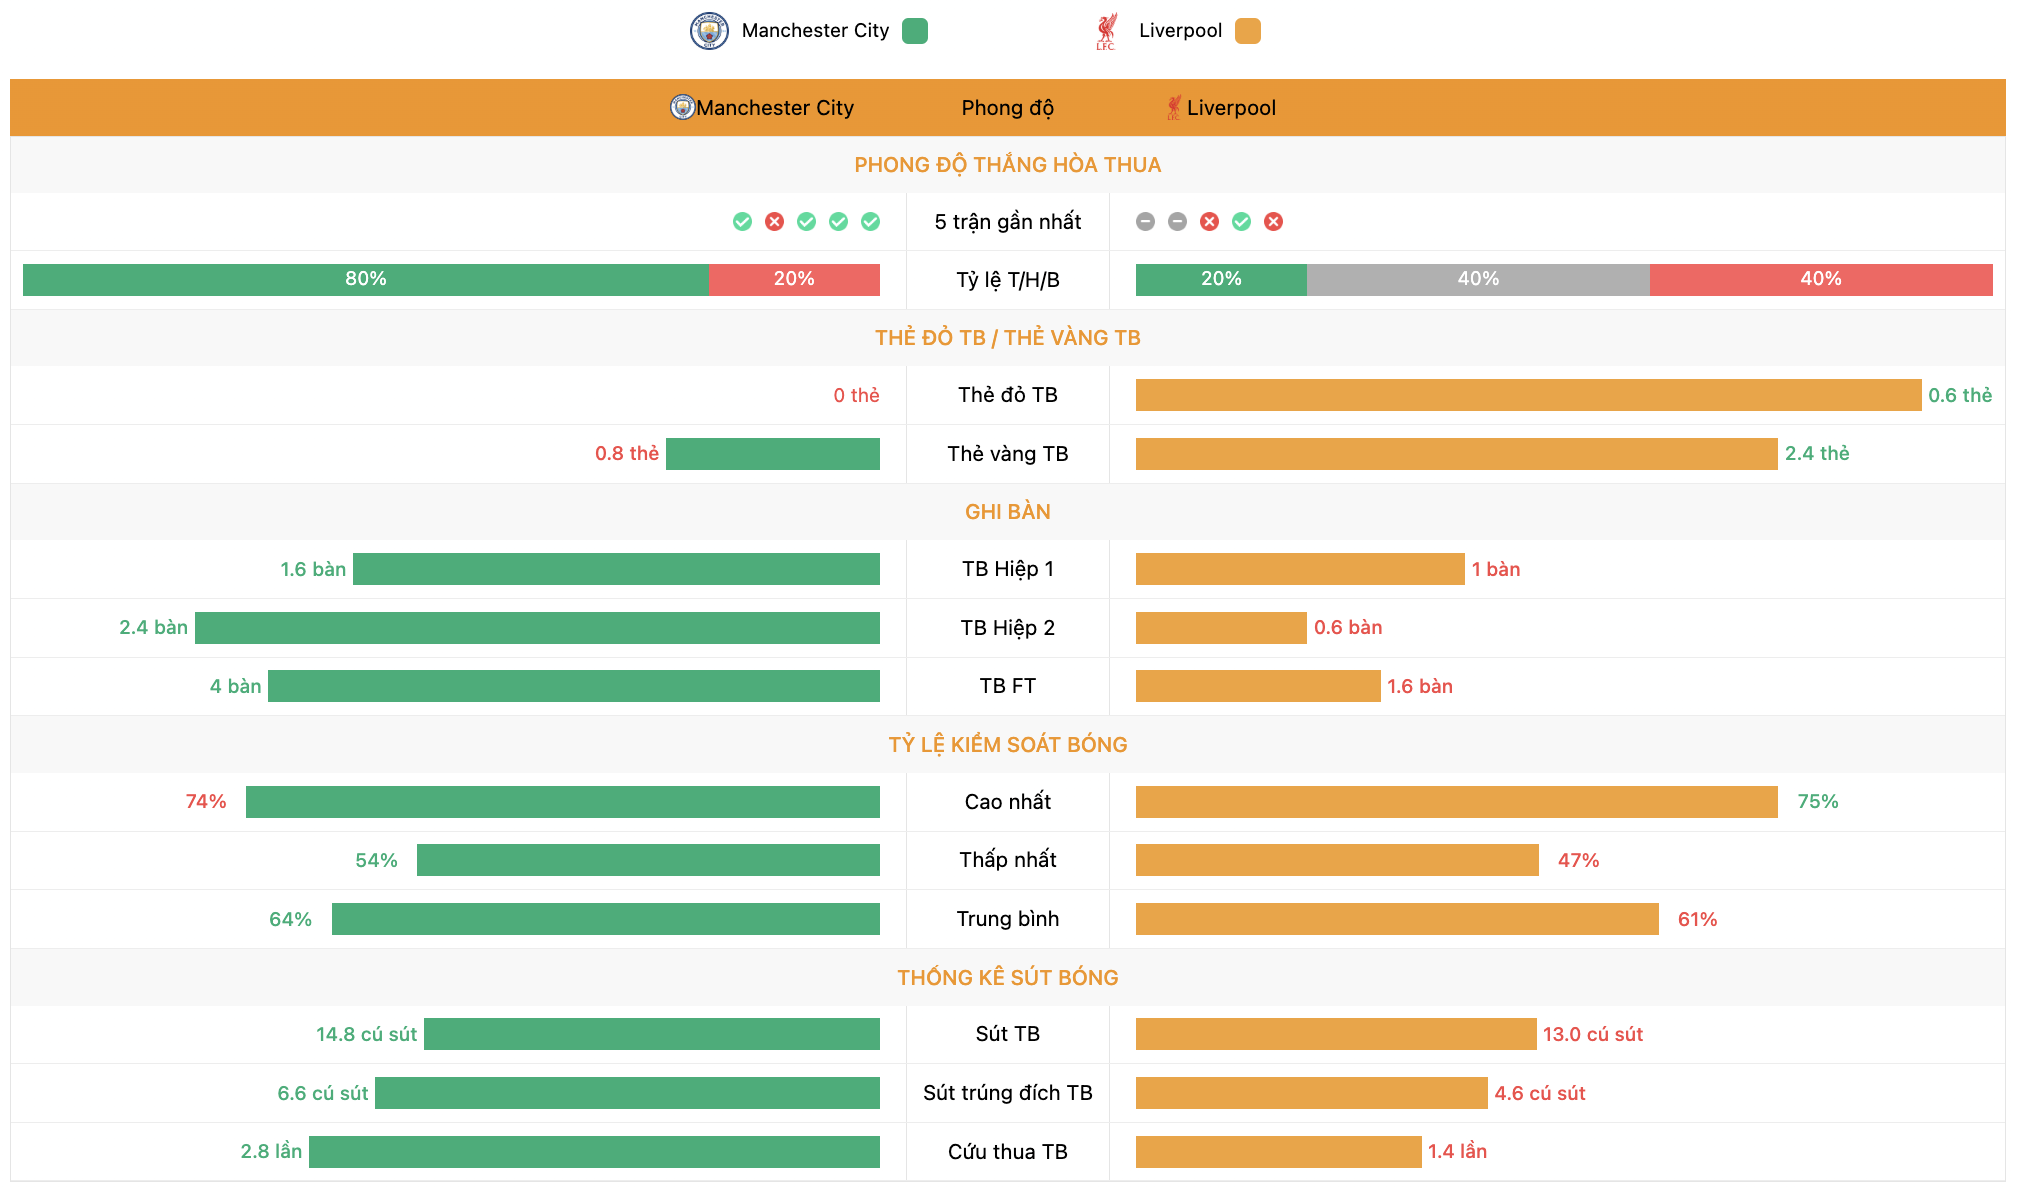Viewport: 2018px width, 1192px height.
Task: Click Manchester City's '74%' highest possession value
Action: click(206, 801)
